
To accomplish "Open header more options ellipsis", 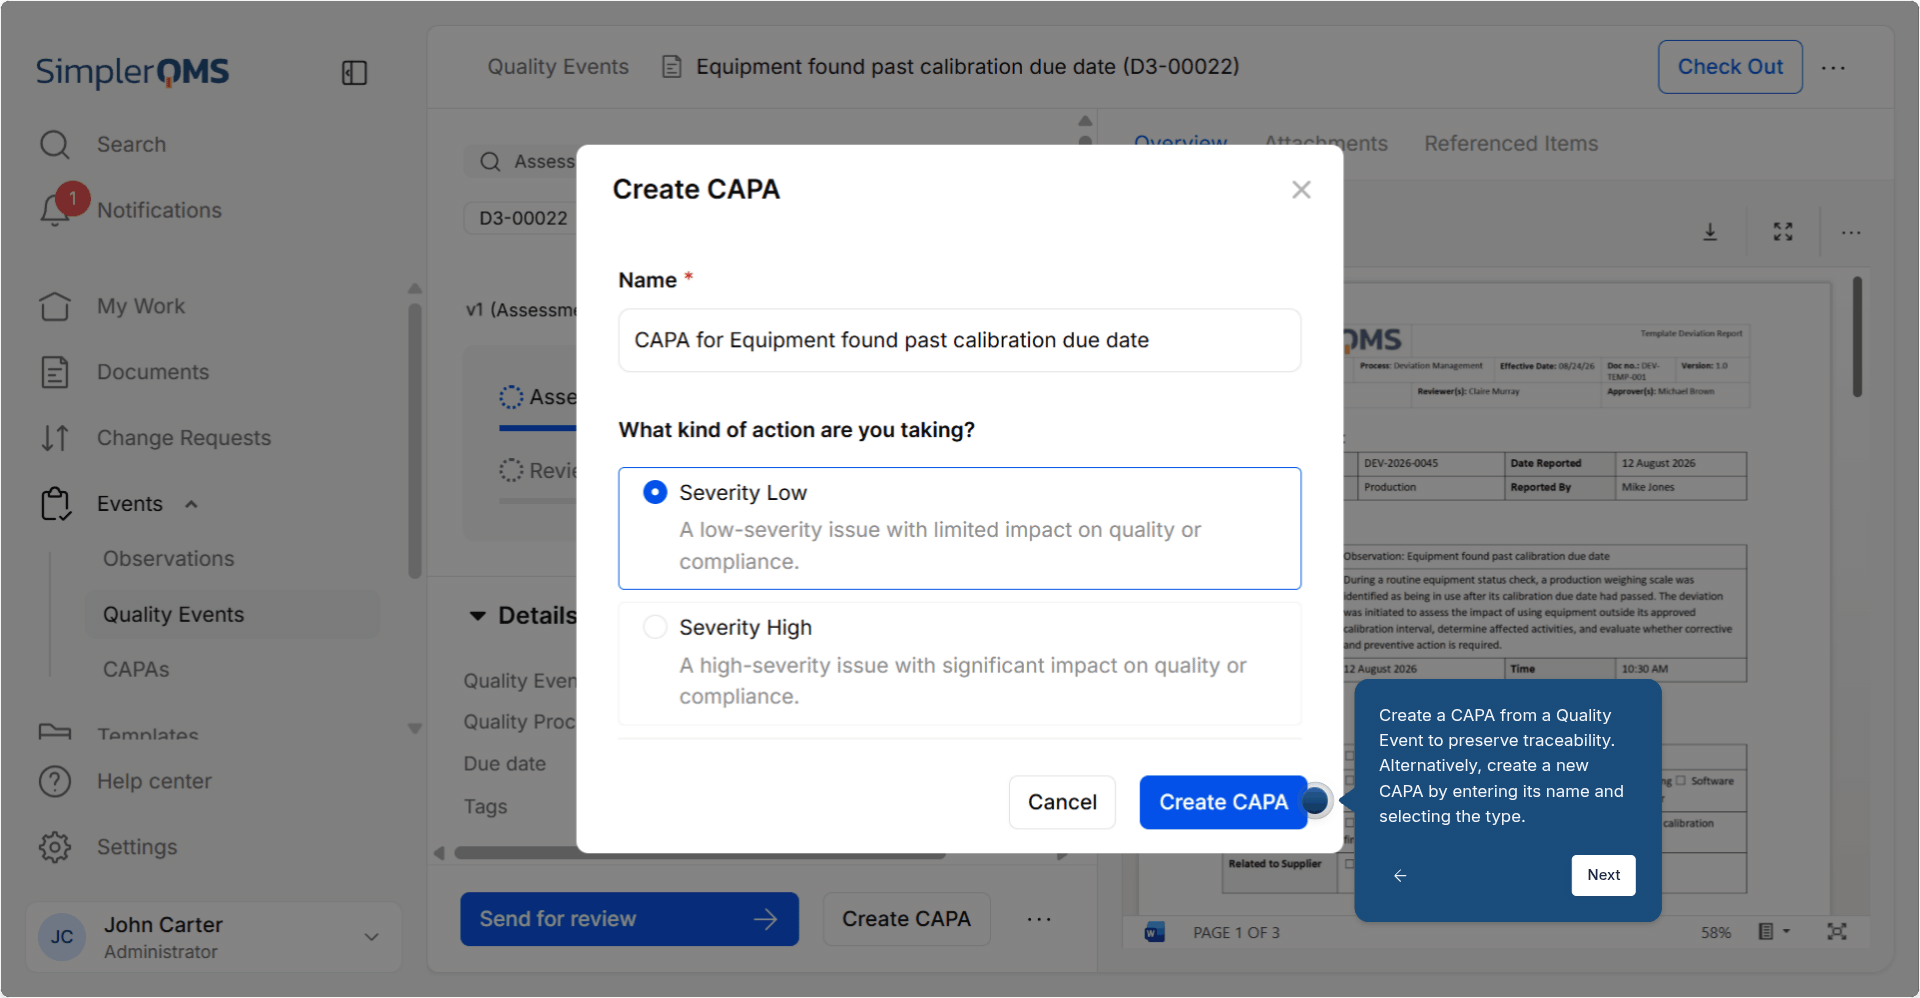I will [1833, 68].
